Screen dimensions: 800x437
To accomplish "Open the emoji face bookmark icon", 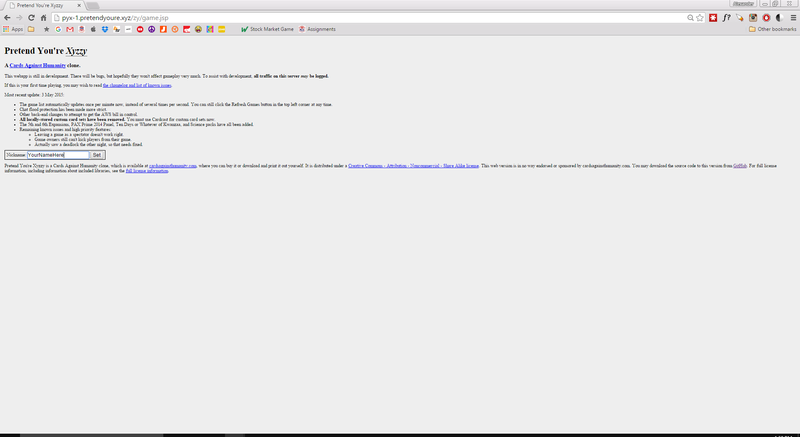I will pyautogui.click(x=198, y=29).
